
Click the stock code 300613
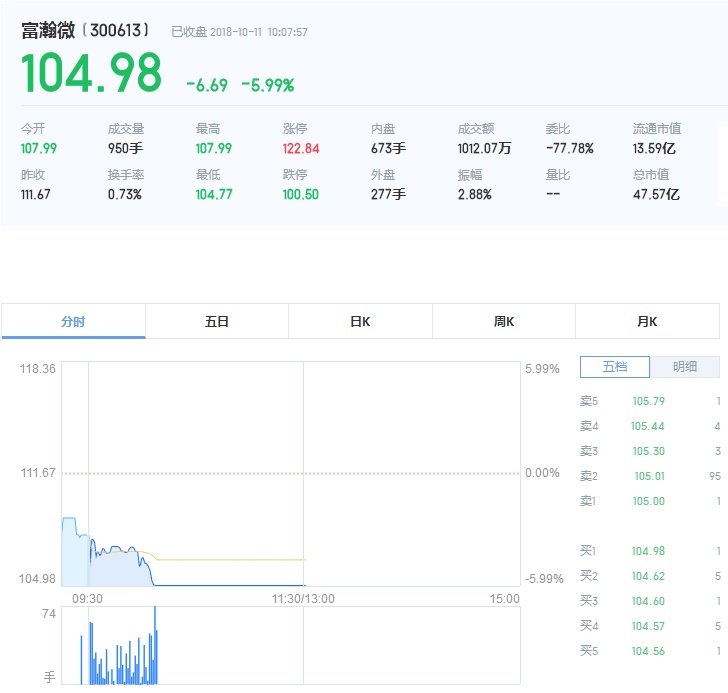coord(119,30)
